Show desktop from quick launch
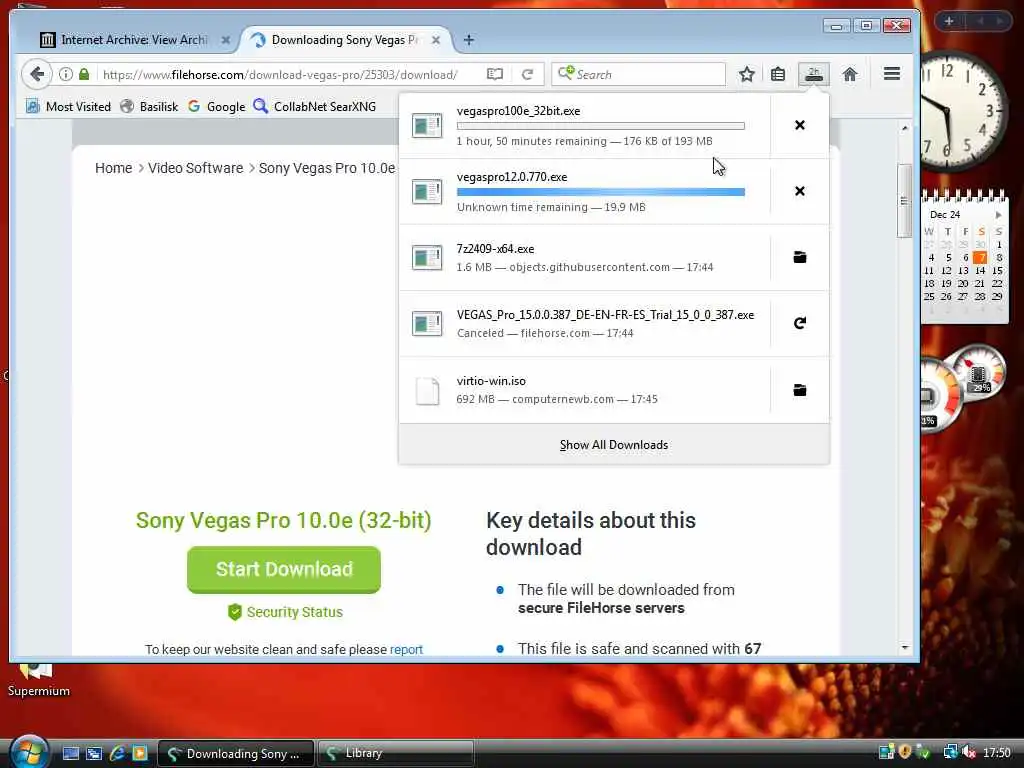Screen dimensions: 1024x768 71,753
